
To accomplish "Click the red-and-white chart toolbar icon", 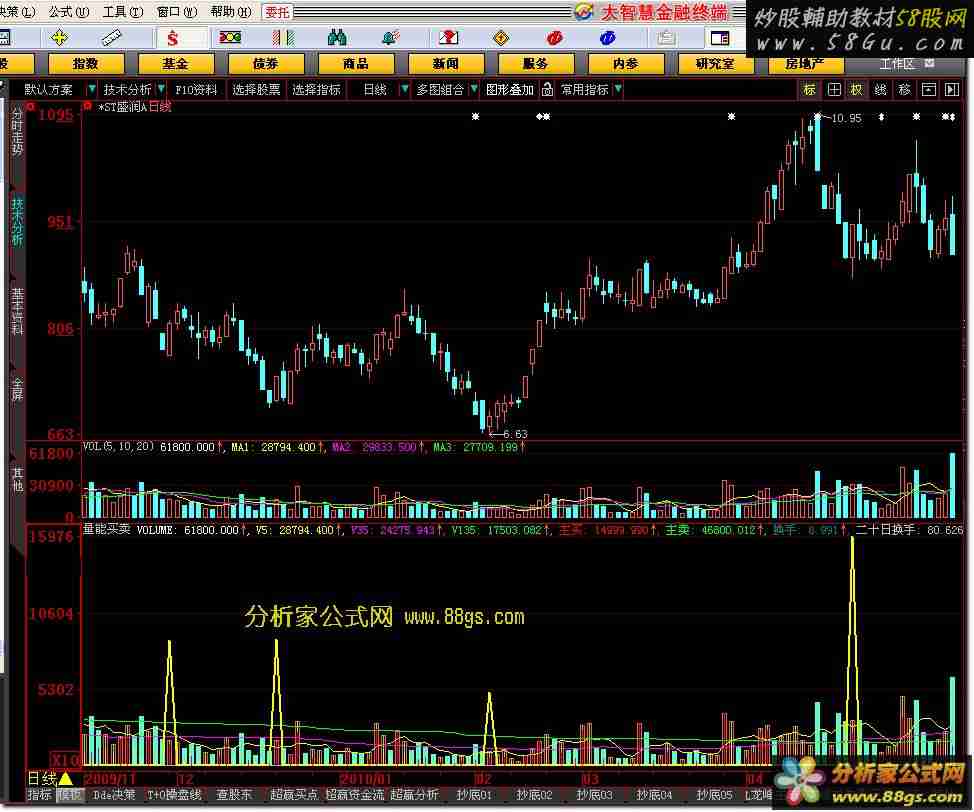I will [448, 38].
